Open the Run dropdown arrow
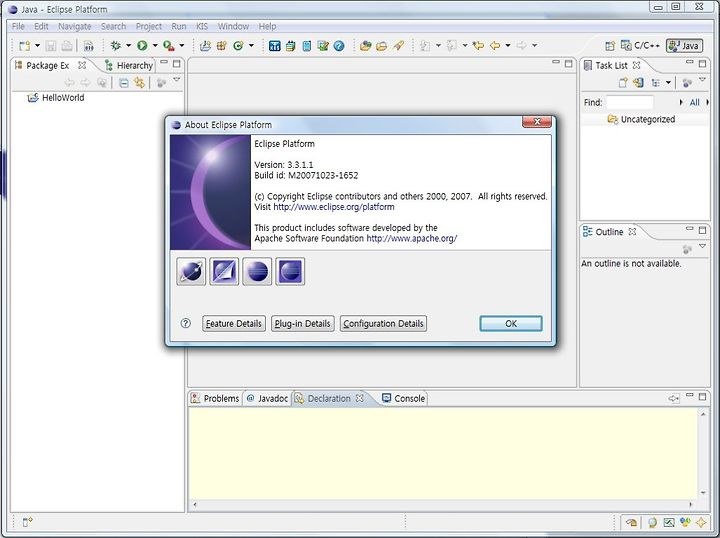Image resolution: width=720 pixels, height=538 pixels. point(155,45)
